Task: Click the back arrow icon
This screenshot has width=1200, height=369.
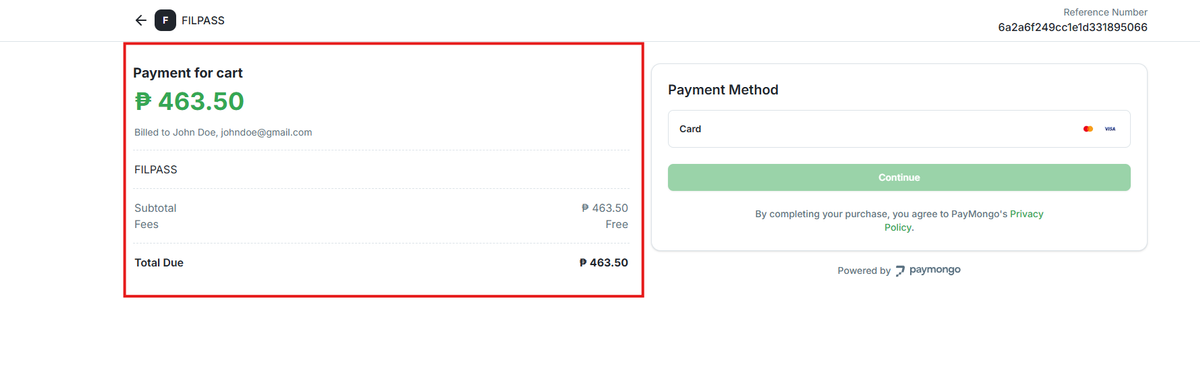Action: (x=141, y=20)
